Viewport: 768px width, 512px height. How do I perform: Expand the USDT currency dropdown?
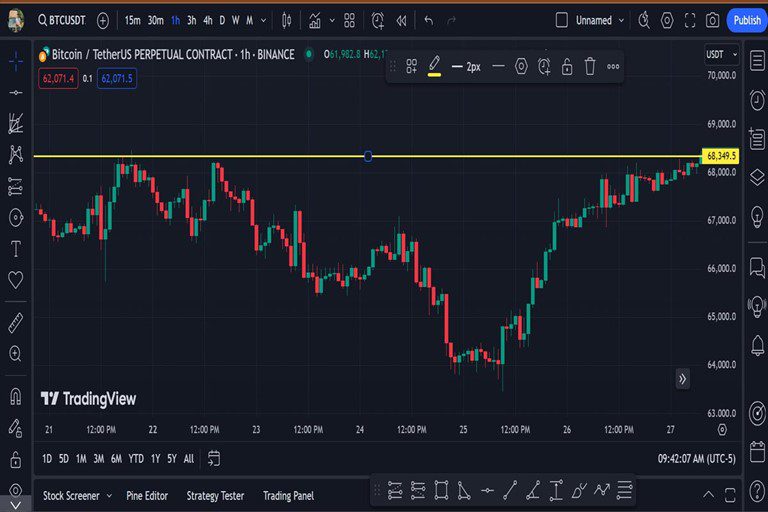point(721,54)
